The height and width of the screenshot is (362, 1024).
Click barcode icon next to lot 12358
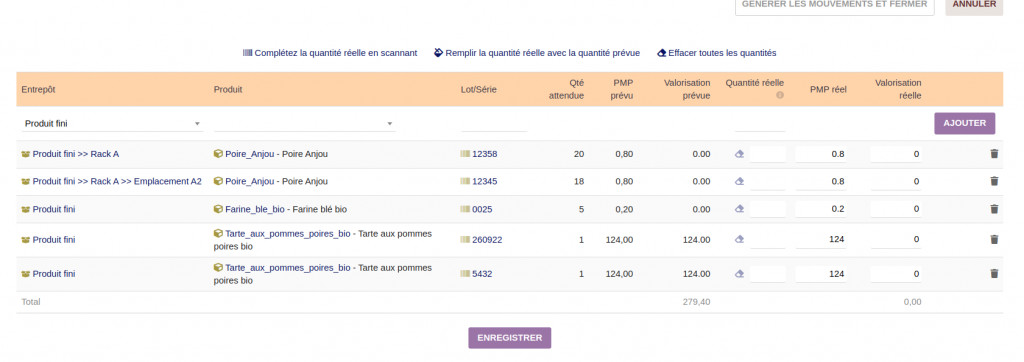pyautogui.click(x=465, y=154)
